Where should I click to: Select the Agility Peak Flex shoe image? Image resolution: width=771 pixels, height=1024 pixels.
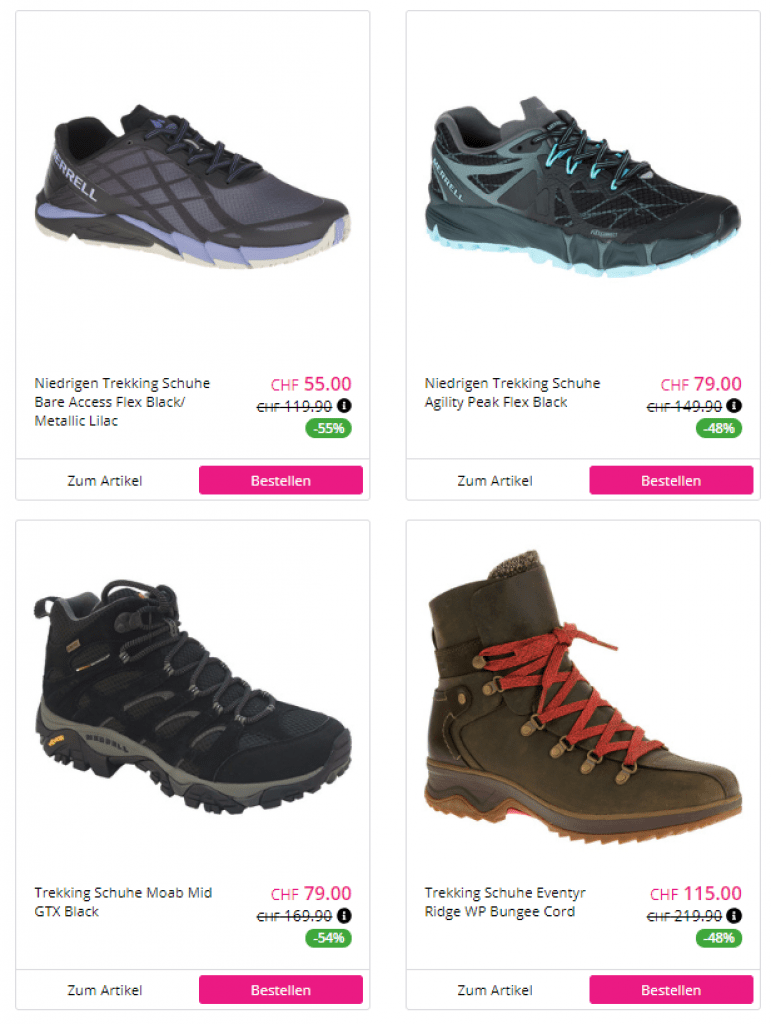[583, 187]
